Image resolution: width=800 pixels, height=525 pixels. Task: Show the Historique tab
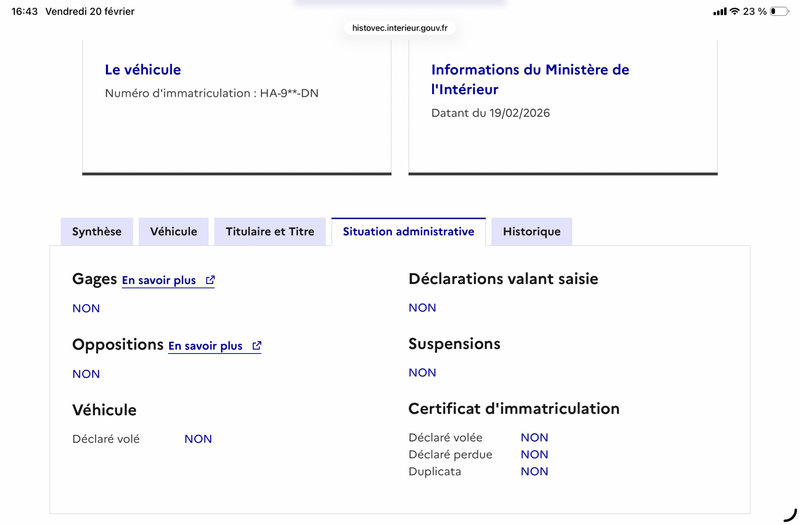point(531,231)
